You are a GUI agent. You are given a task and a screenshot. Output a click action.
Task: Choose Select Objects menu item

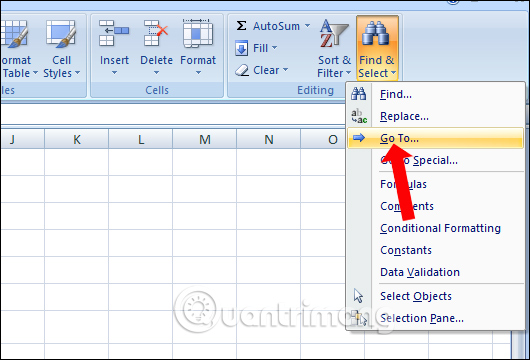point(435,296)
